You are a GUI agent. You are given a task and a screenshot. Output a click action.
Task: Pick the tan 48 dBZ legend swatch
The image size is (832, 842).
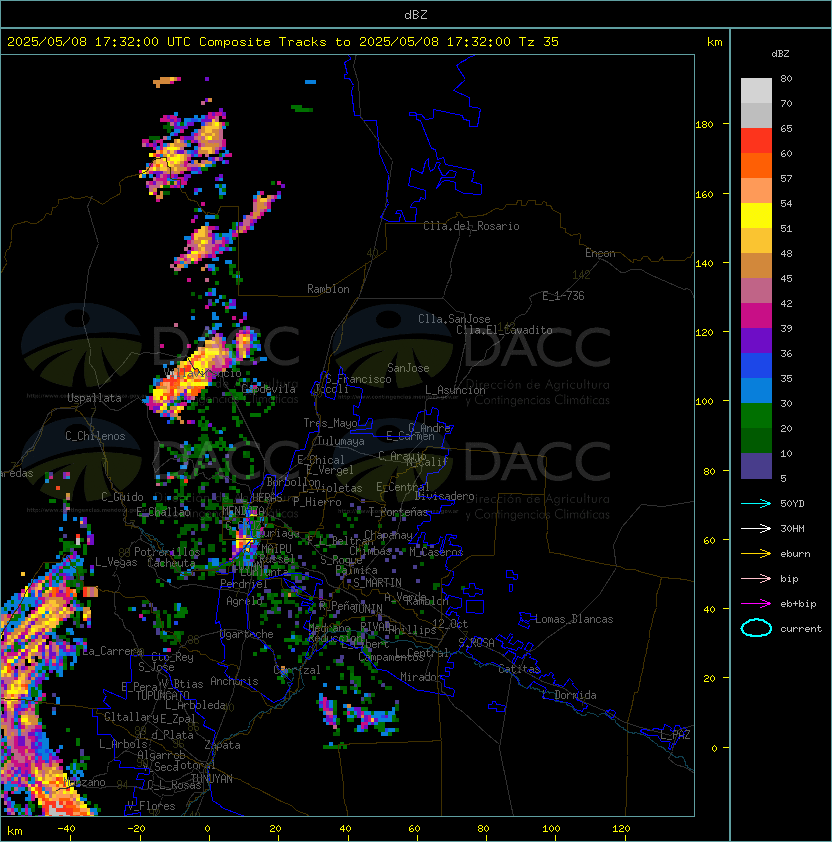pyautogui.click(x=756, y=266)
